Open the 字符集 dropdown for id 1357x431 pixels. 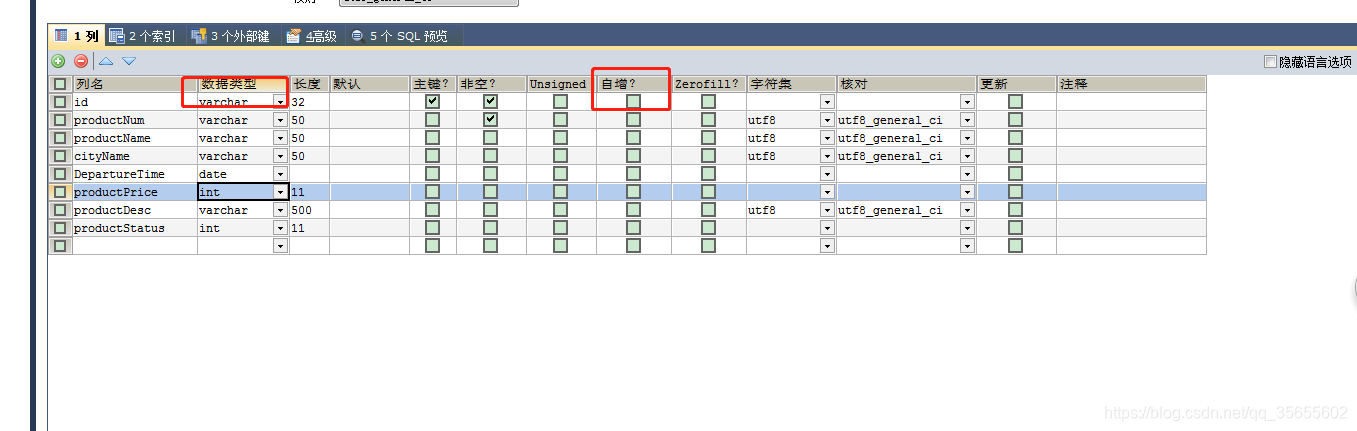click(827, 102)
